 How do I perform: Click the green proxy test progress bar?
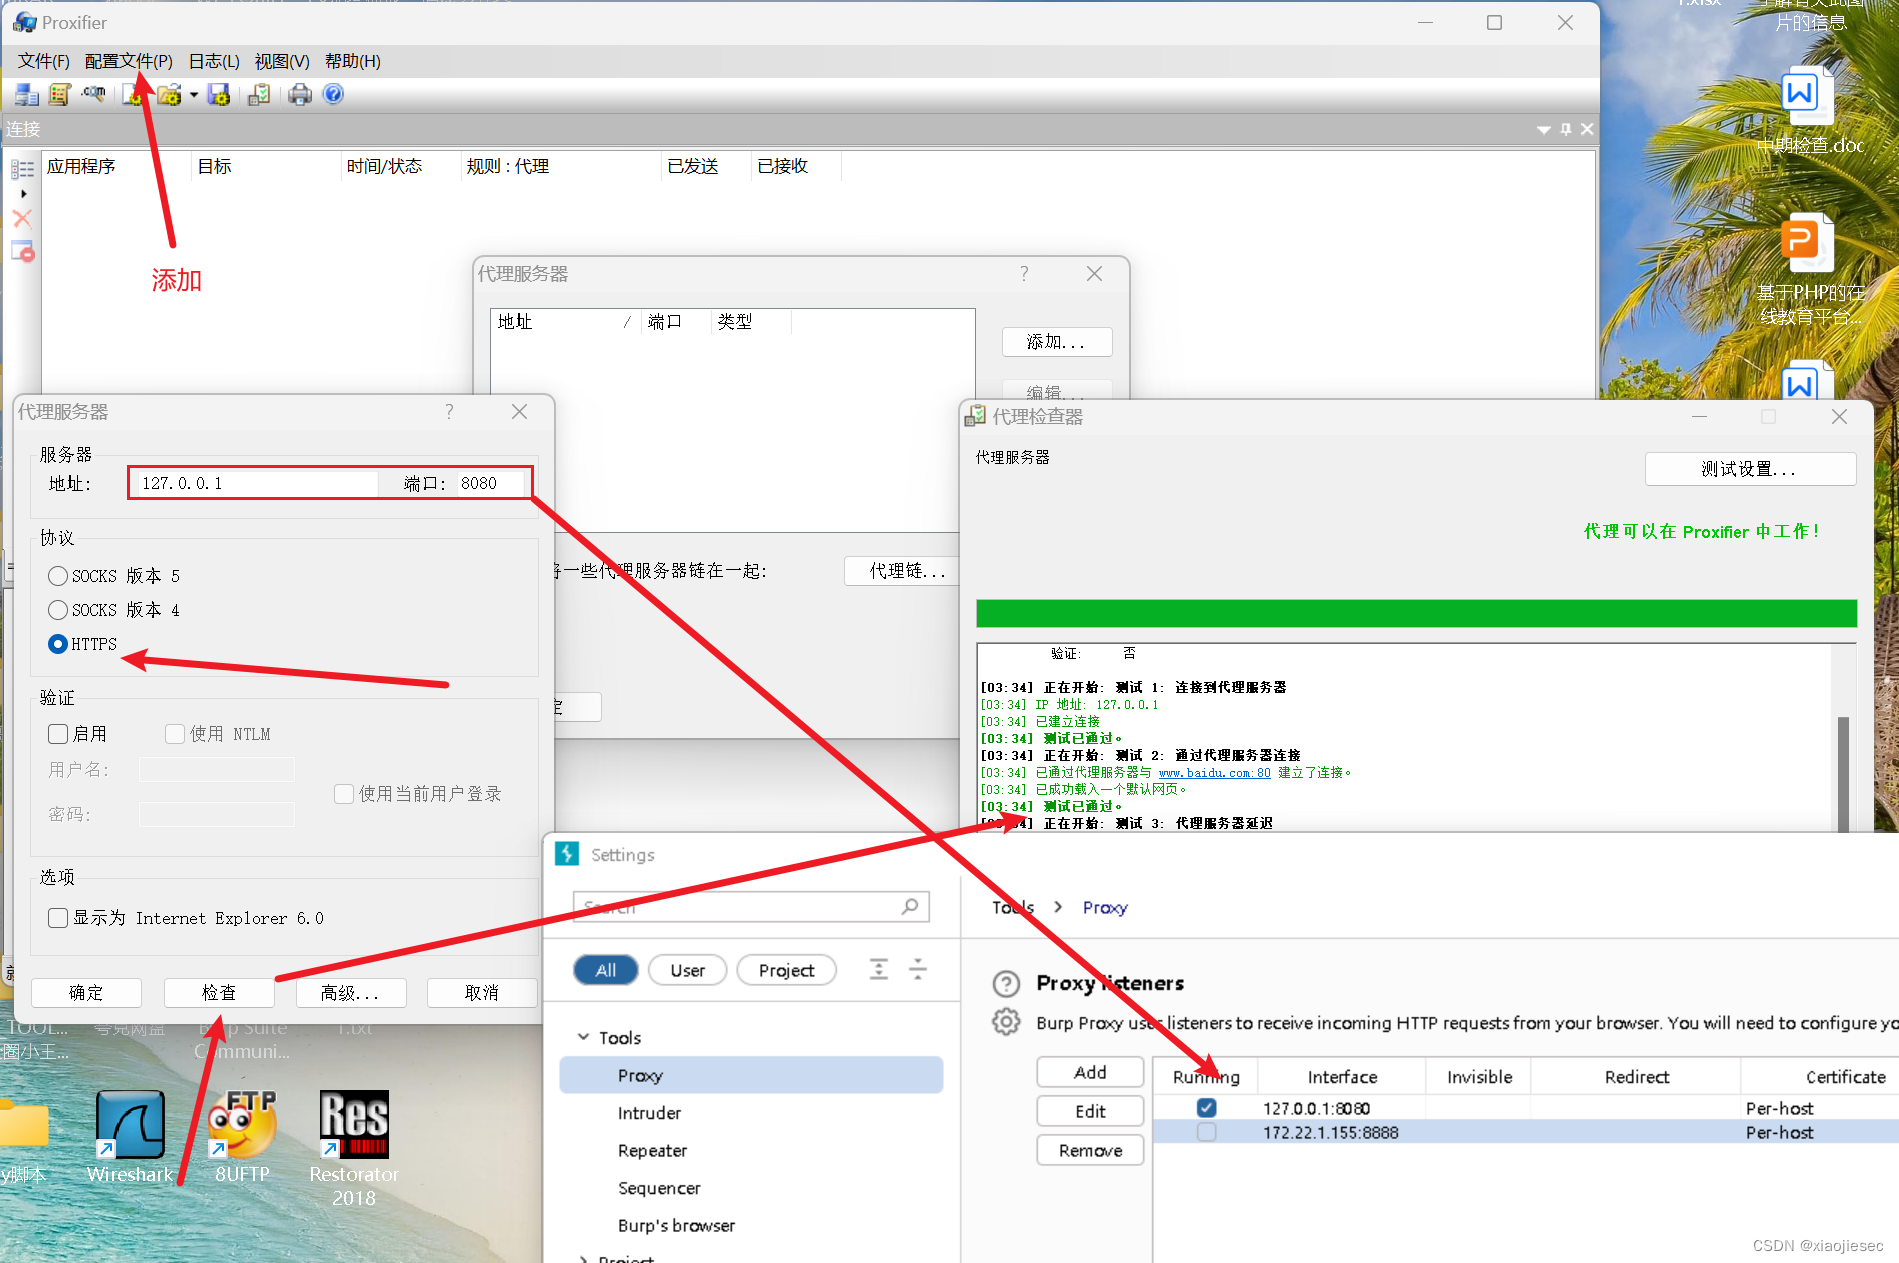[x=1416, y=613]
